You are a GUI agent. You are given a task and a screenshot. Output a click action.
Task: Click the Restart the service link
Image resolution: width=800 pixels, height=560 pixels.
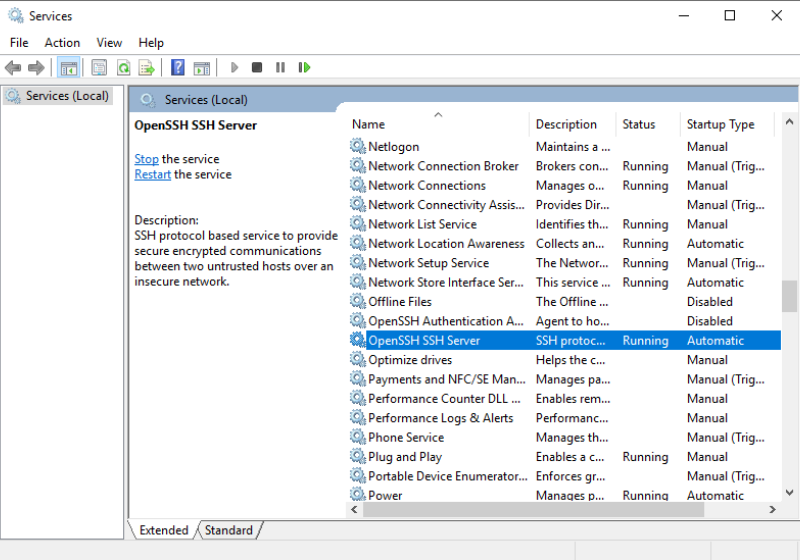(153, 174)
